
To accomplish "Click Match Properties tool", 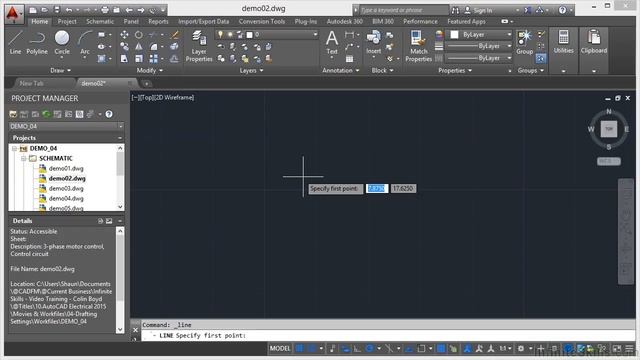I will tap(418, 46).
